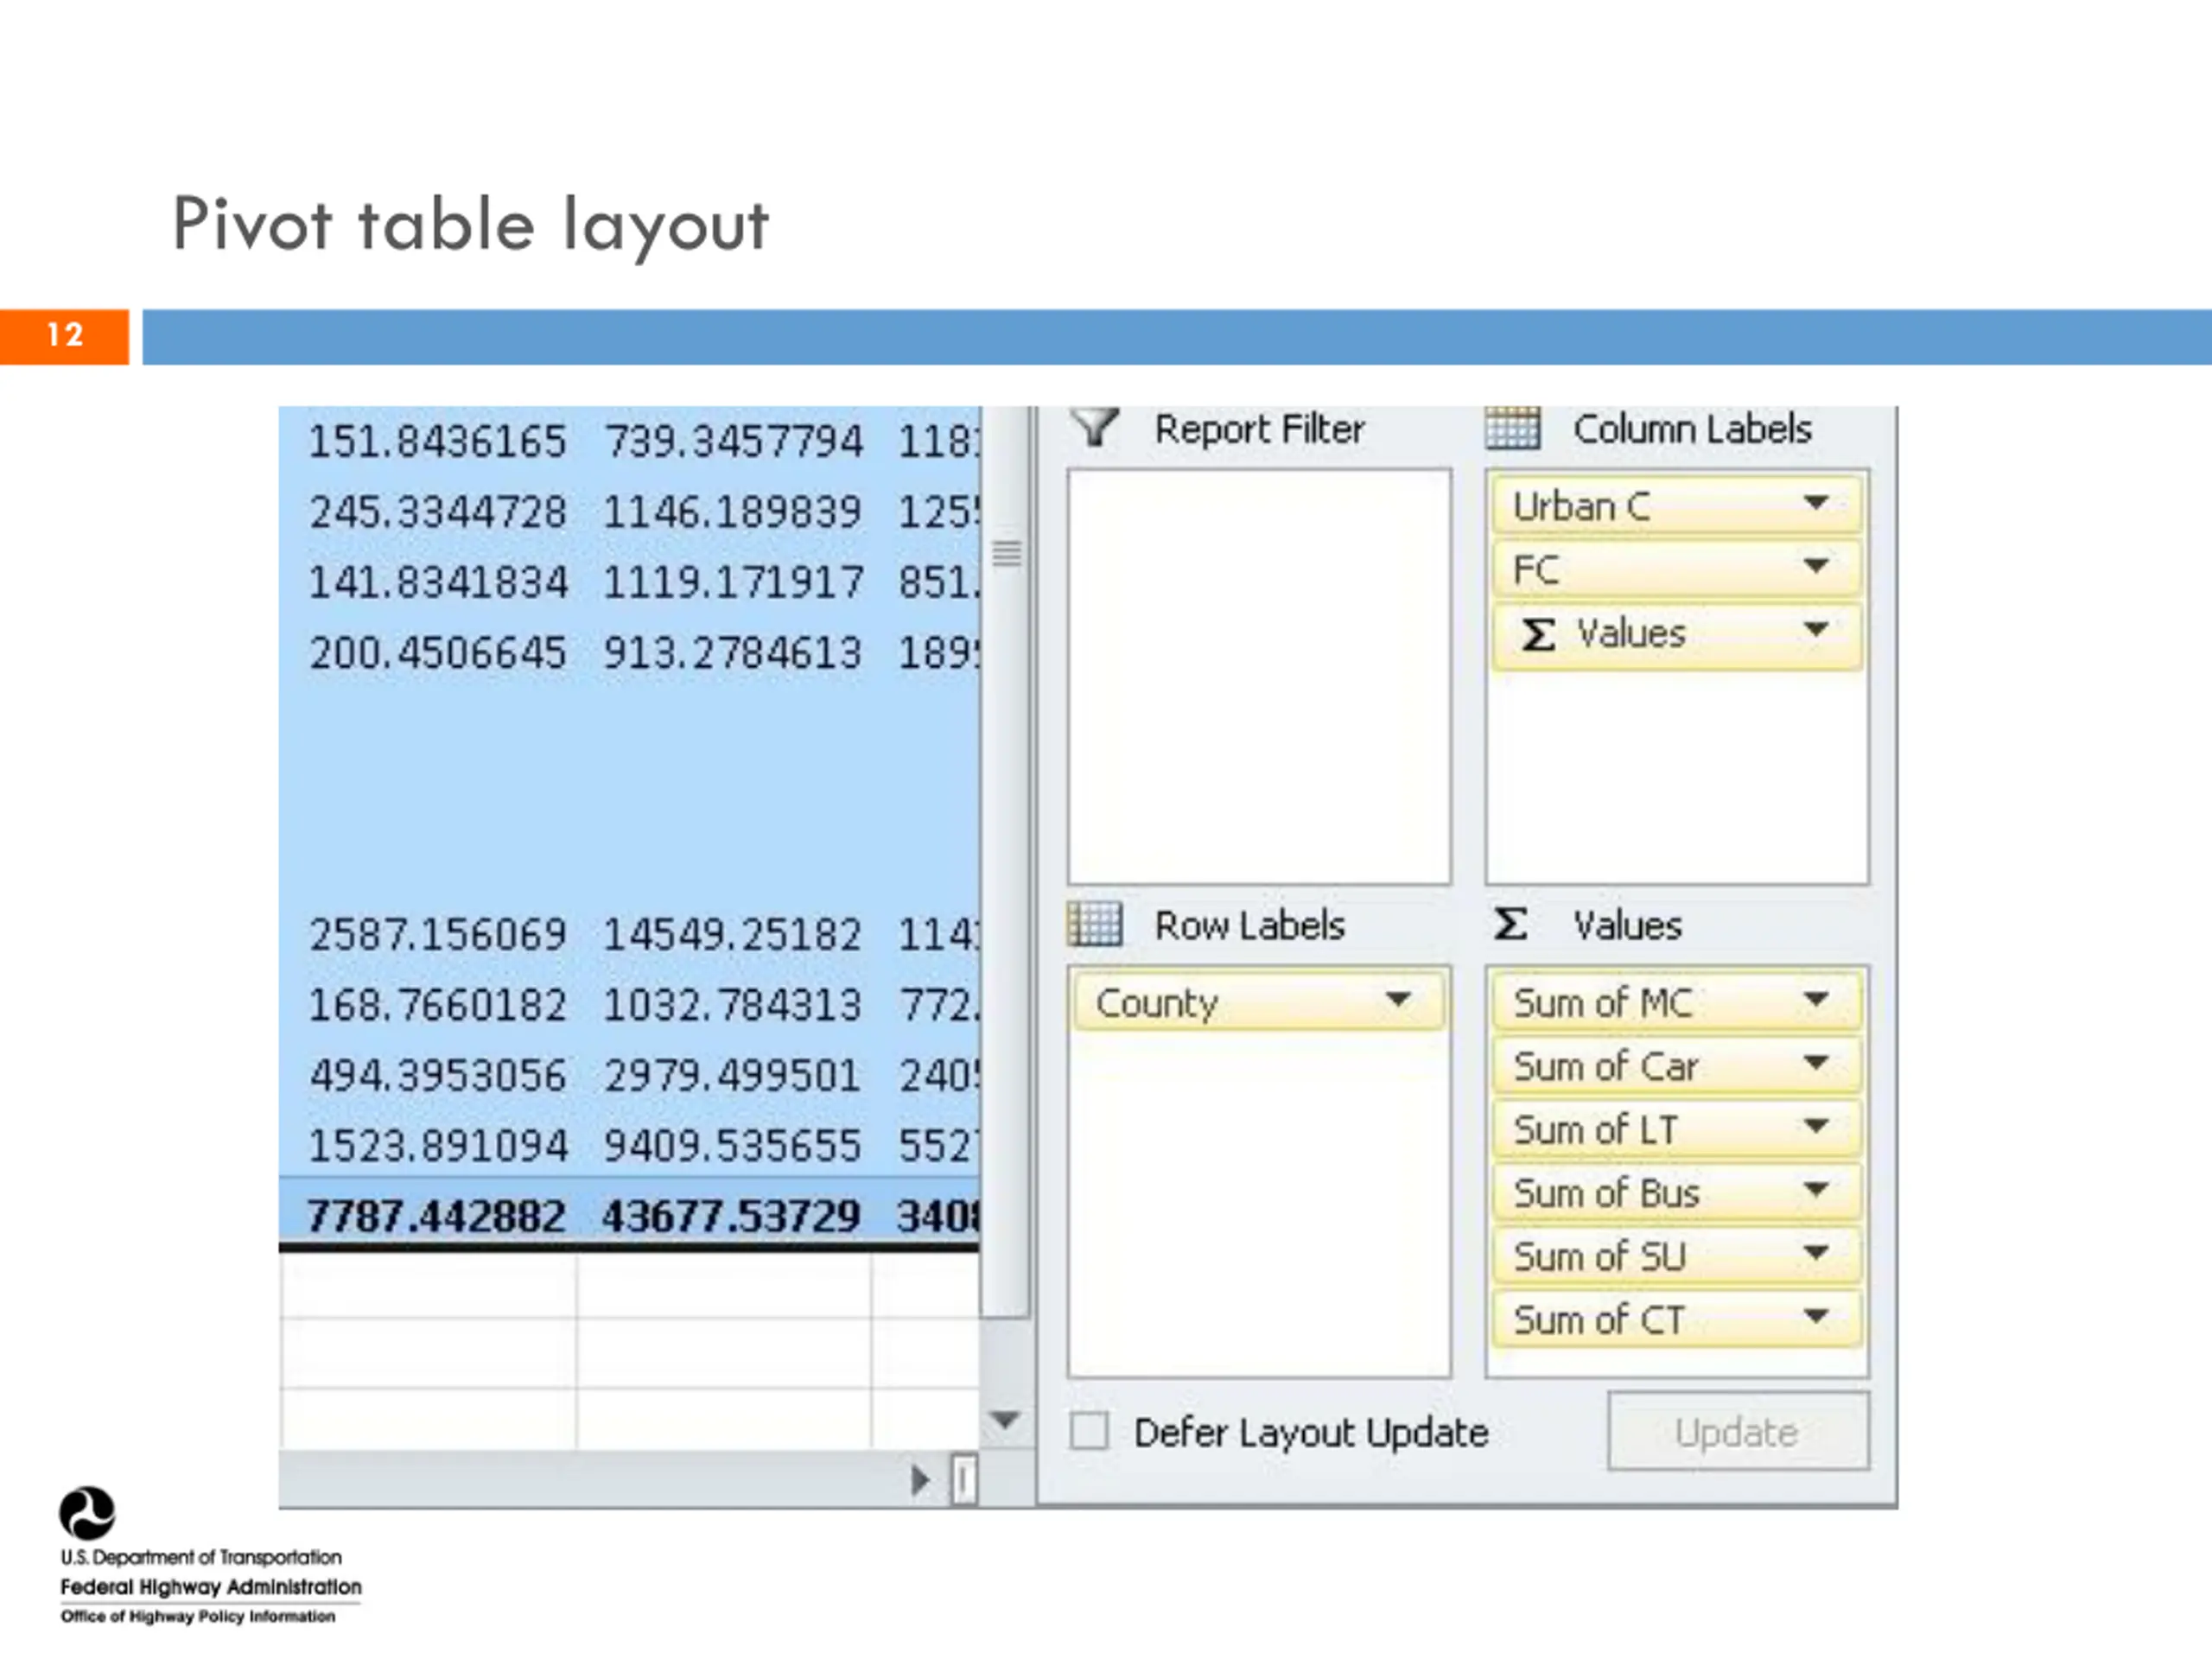
Task: Click the Column Labels heading text
Action: (x=1692, y=429)
